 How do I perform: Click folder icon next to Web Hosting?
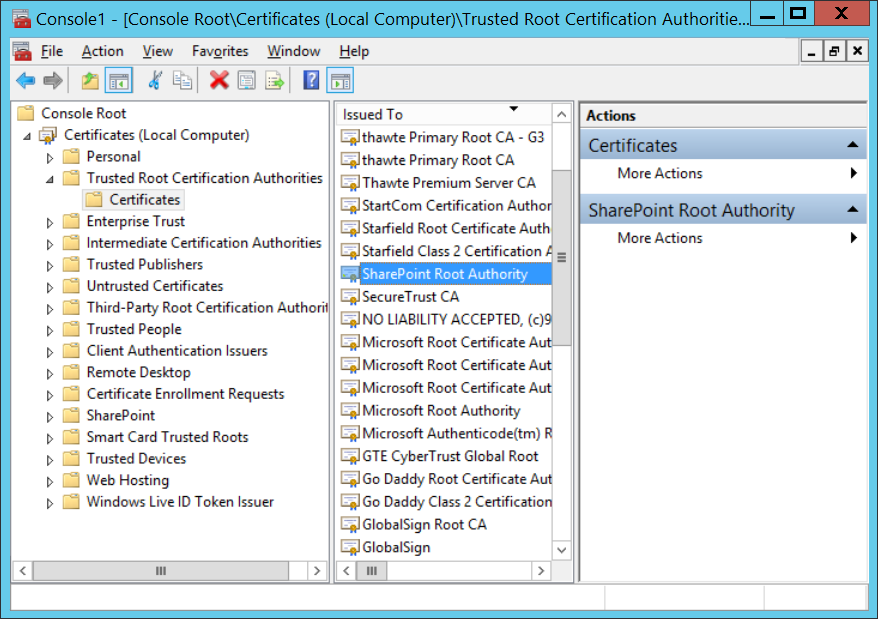pos(71,480)
